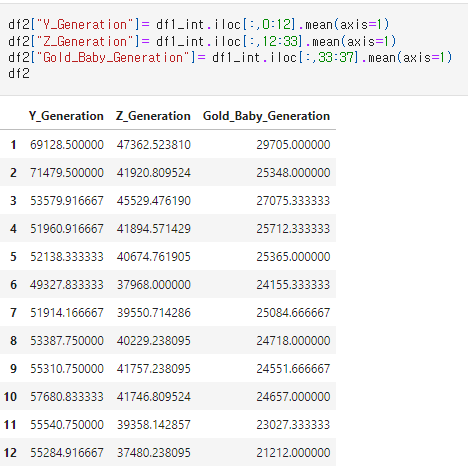The width and height of the screenshot is (468, 472).
Task: Select cell value 27075.333333
Action: 293,201
